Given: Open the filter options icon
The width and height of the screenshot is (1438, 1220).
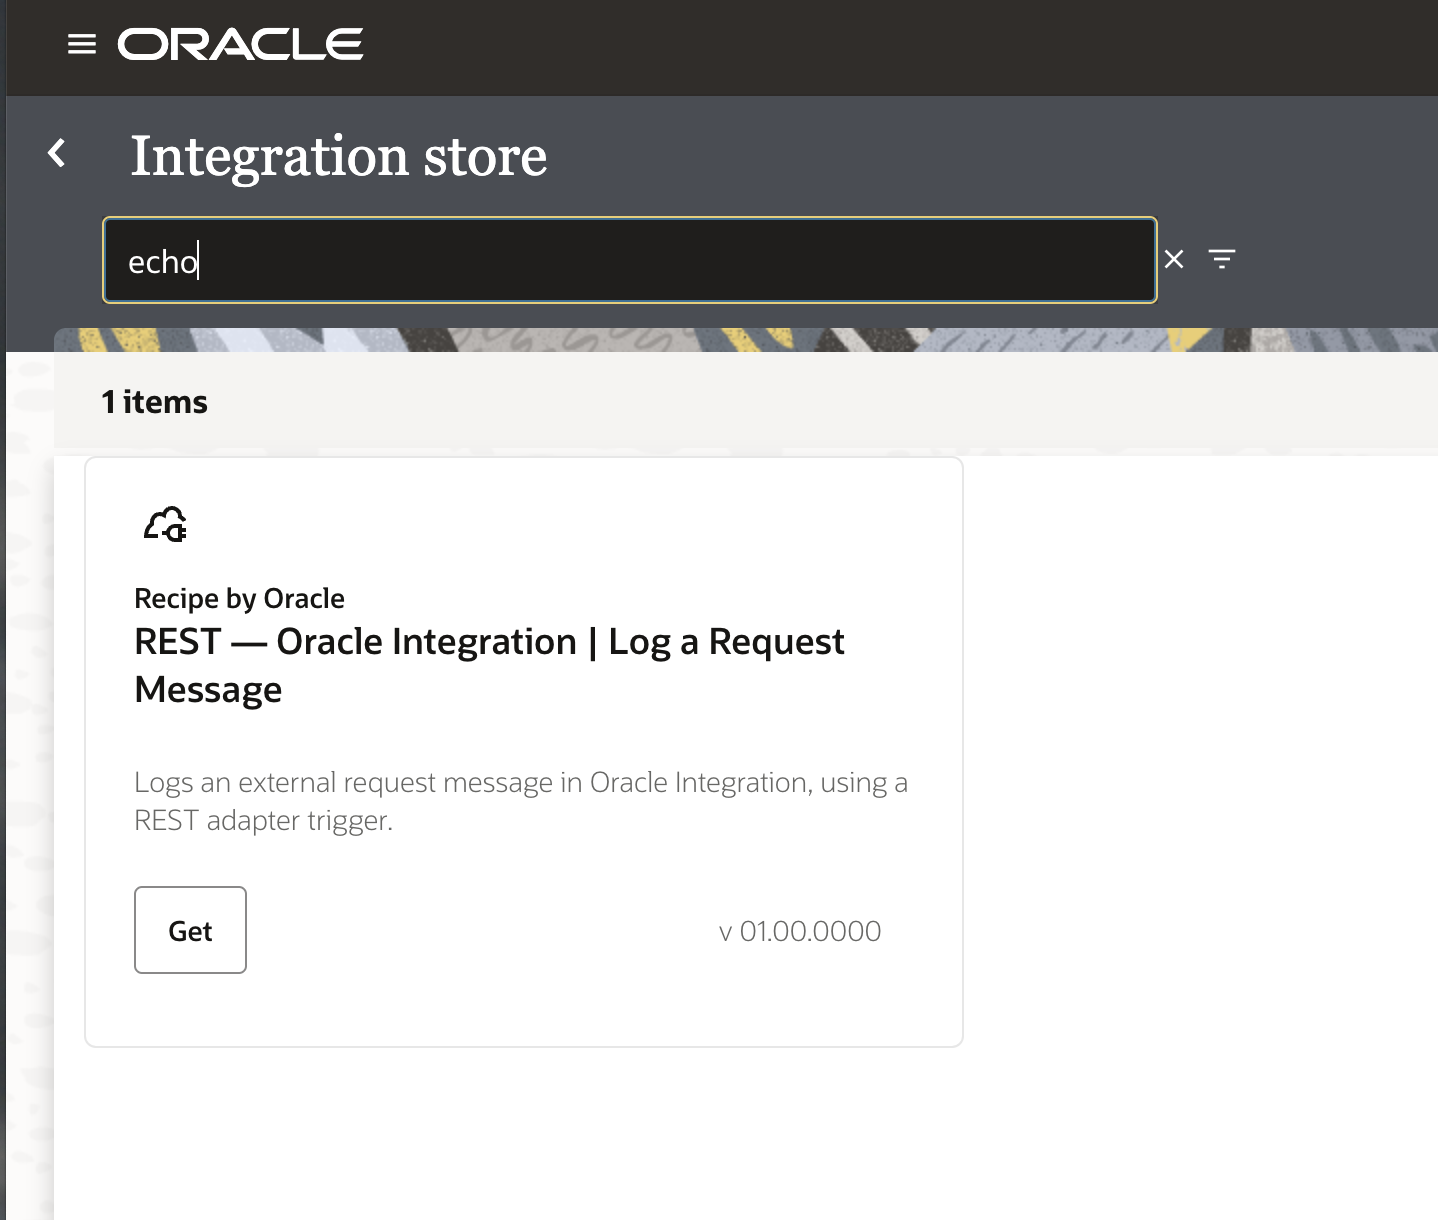Looking at the screenshot, I should click(1222, 260).
